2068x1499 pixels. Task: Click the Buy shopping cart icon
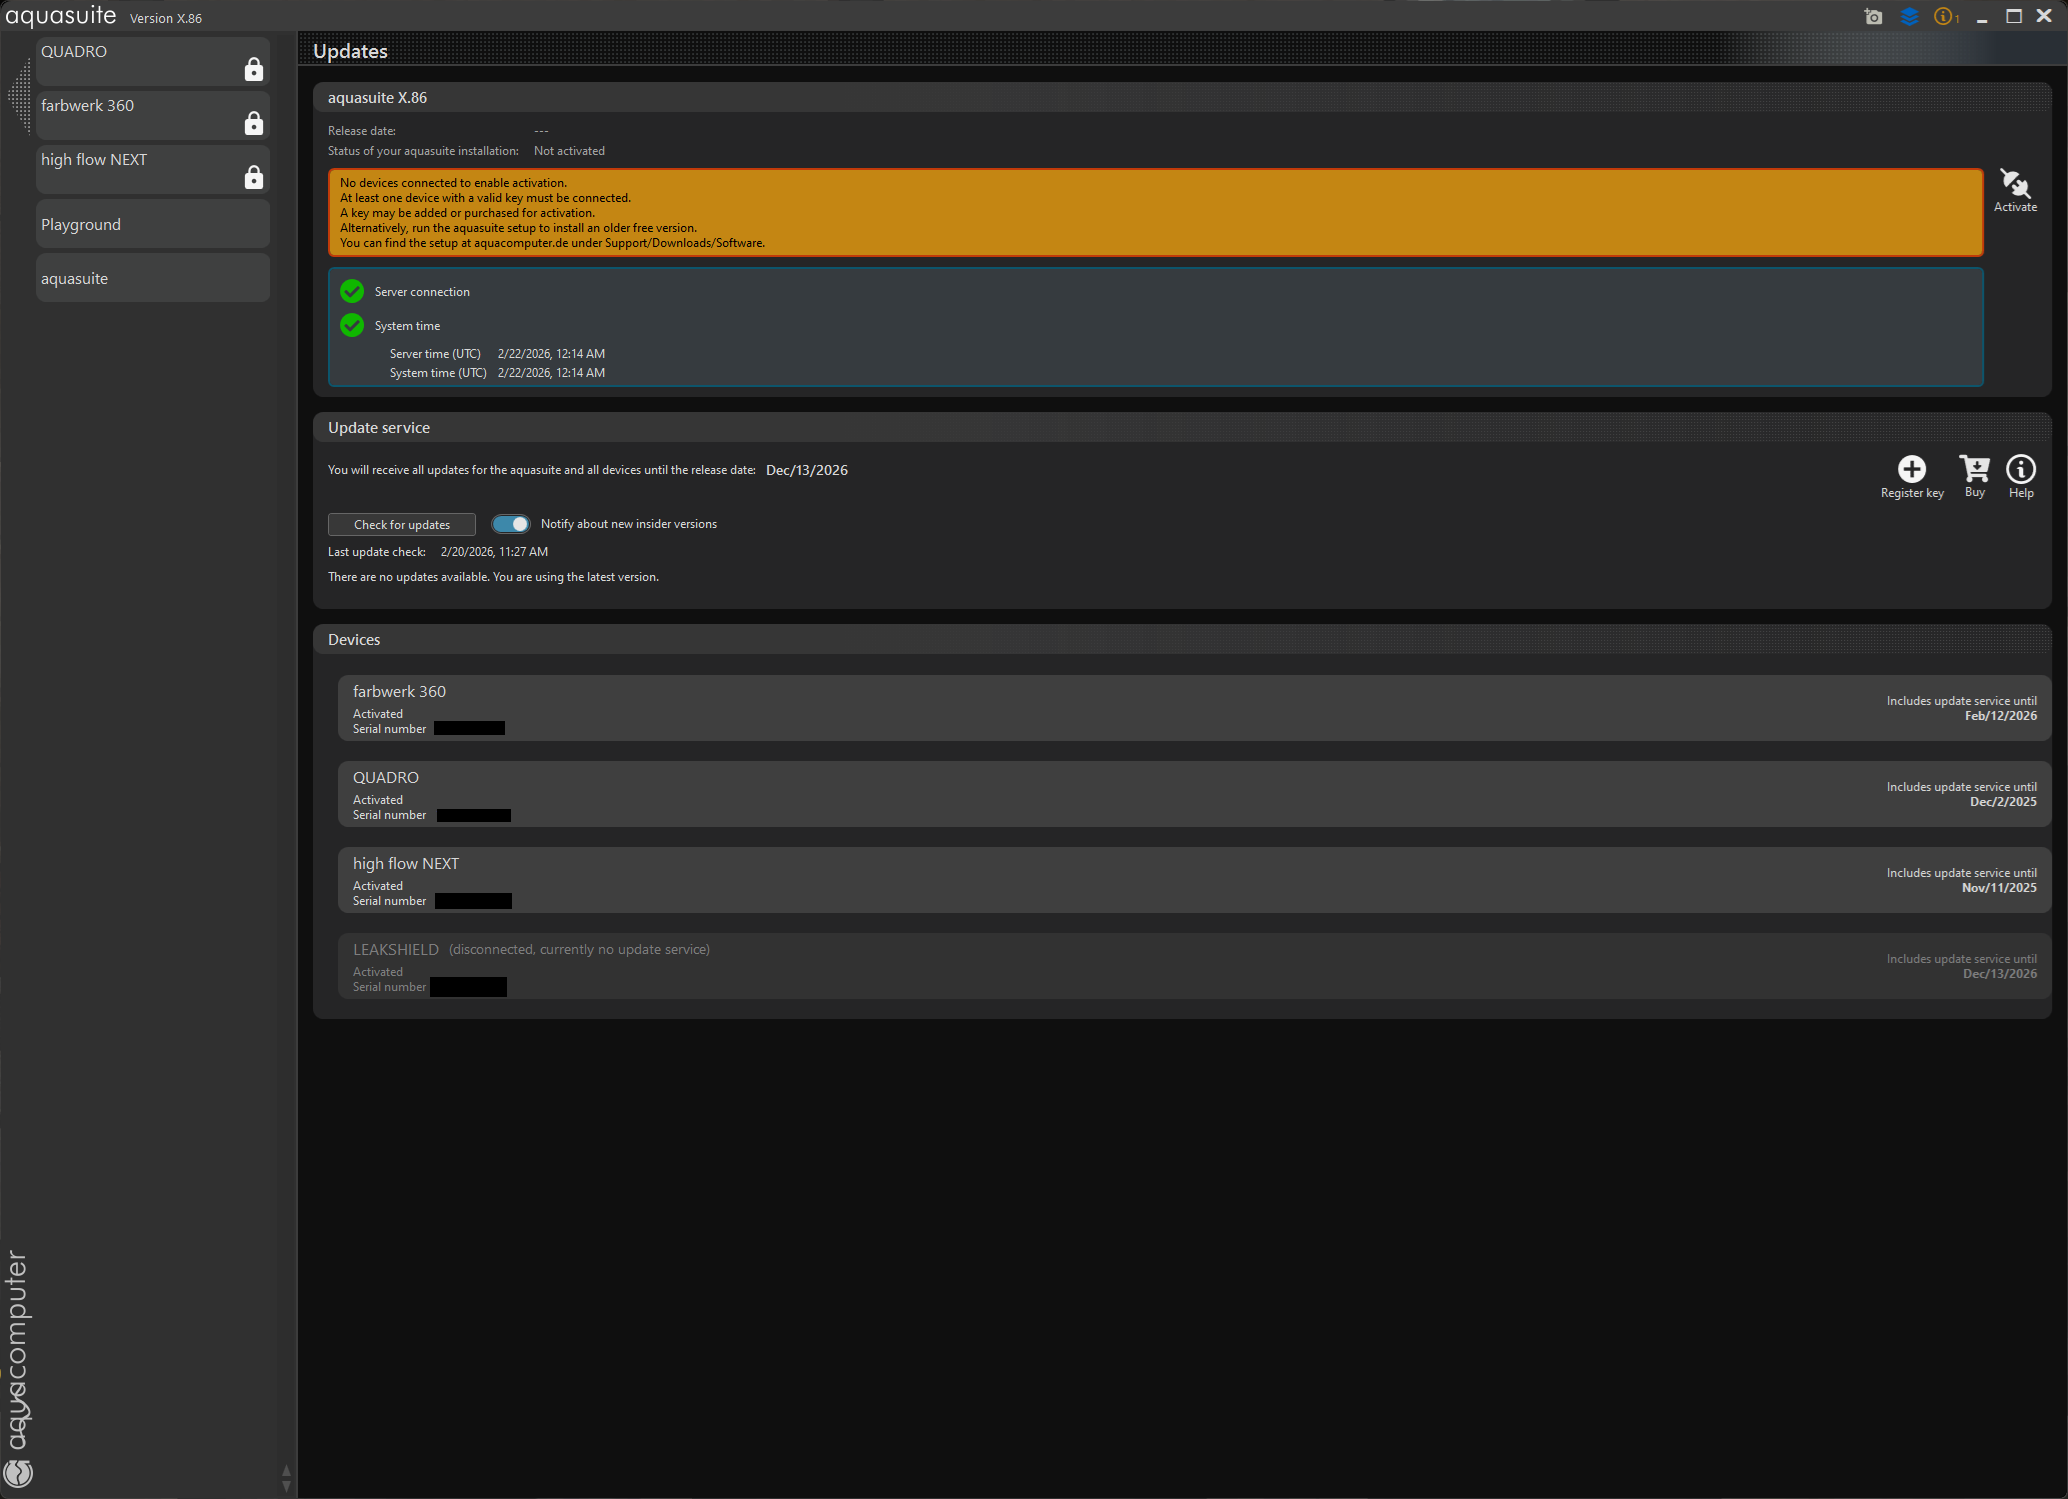coord(1974,469)
